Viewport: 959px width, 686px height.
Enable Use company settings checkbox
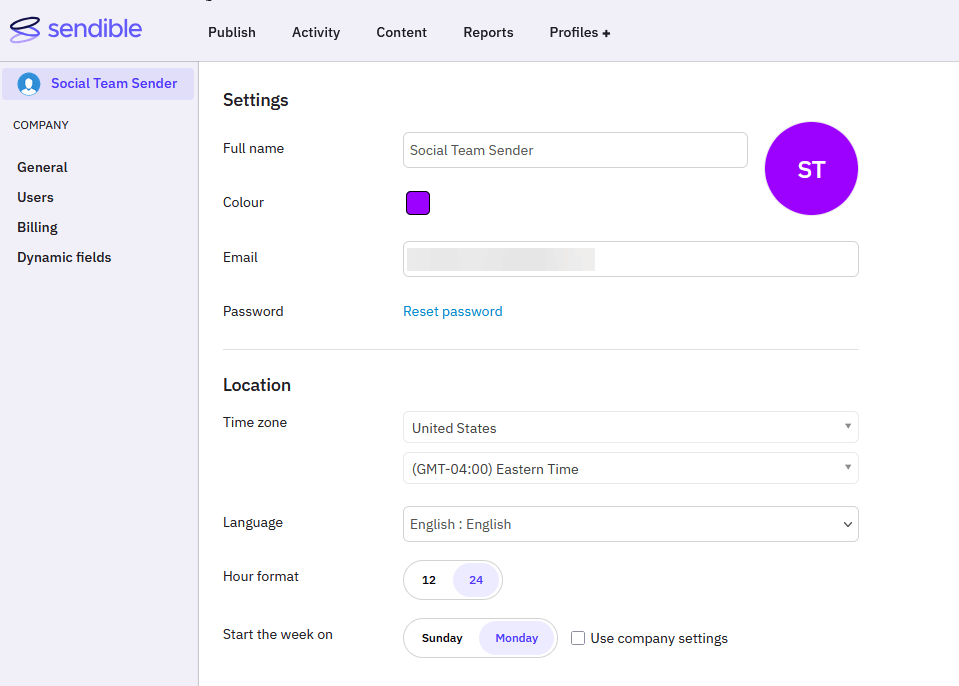tap(578, 638)
